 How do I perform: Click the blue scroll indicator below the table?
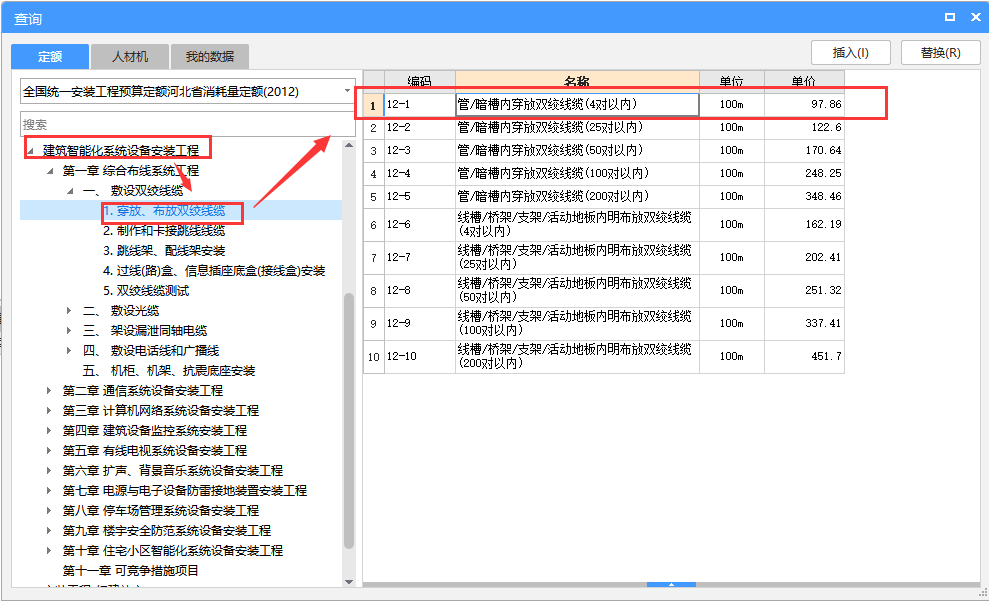tap(671, 587)
